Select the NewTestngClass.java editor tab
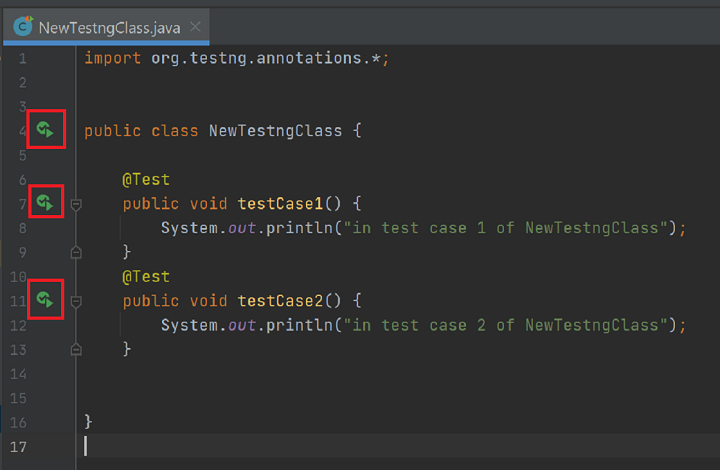 [109, 27]
